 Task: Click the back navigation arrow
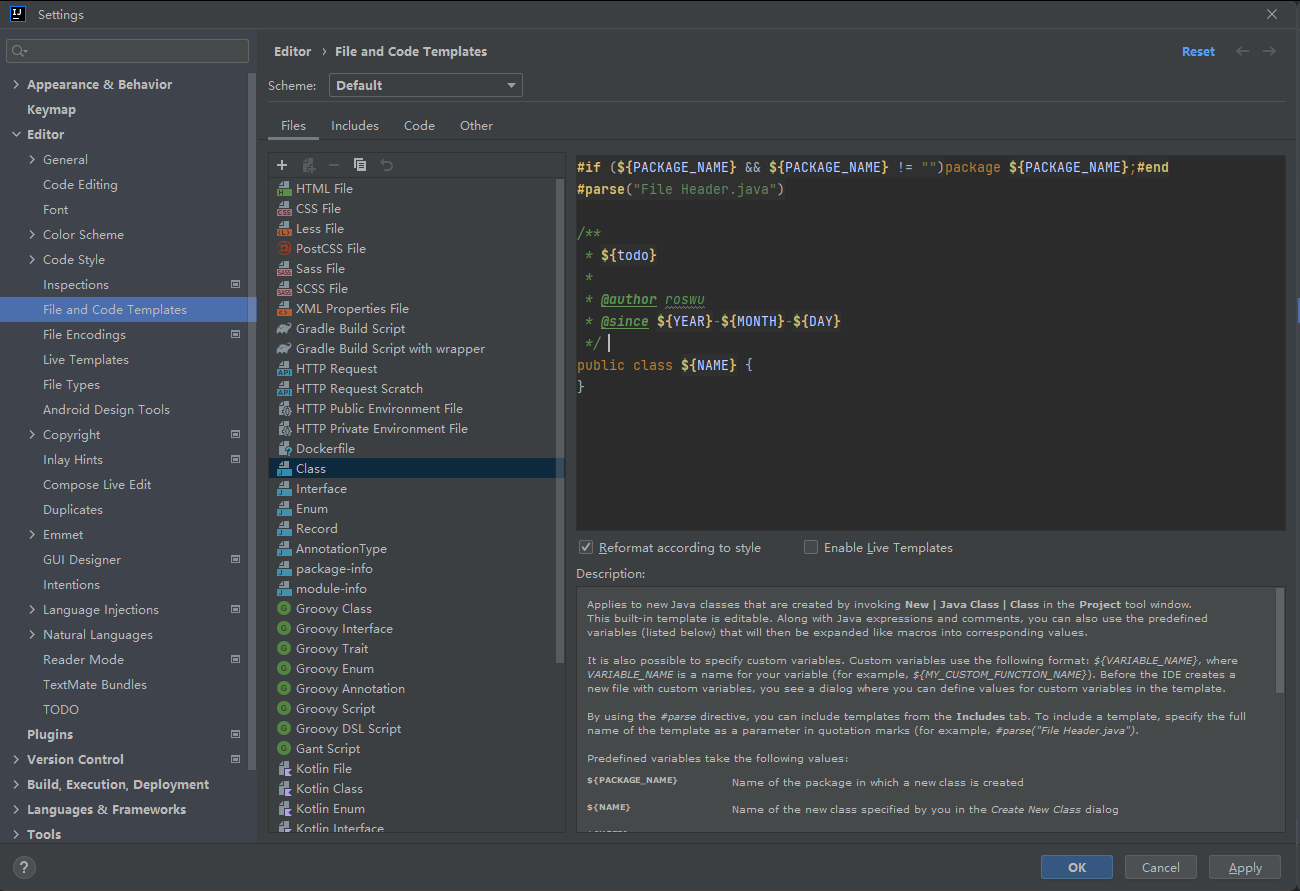point(1242,51)
